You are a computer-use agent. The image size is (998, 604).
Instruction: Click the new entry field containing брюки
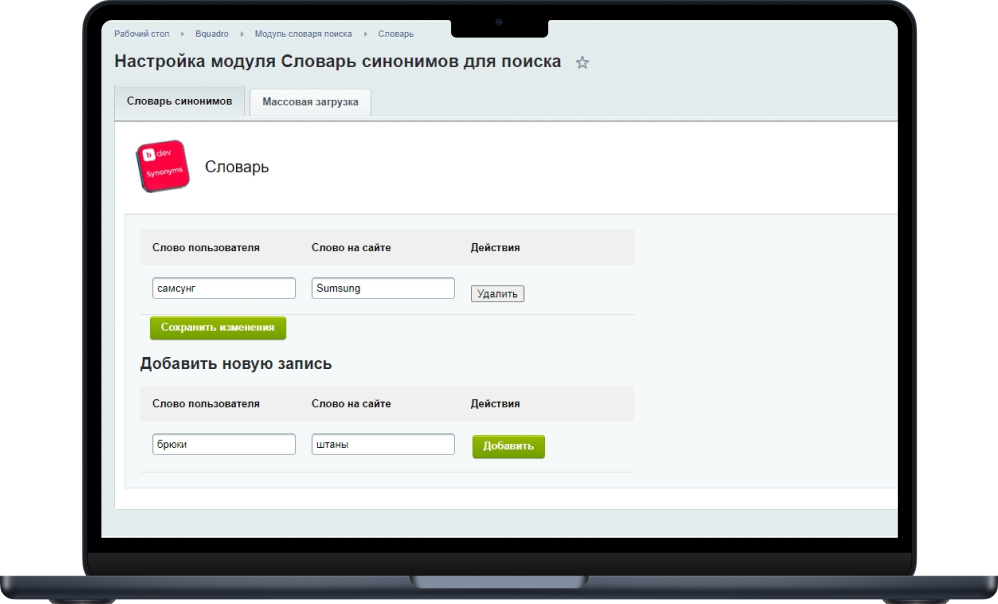point(224,444)
